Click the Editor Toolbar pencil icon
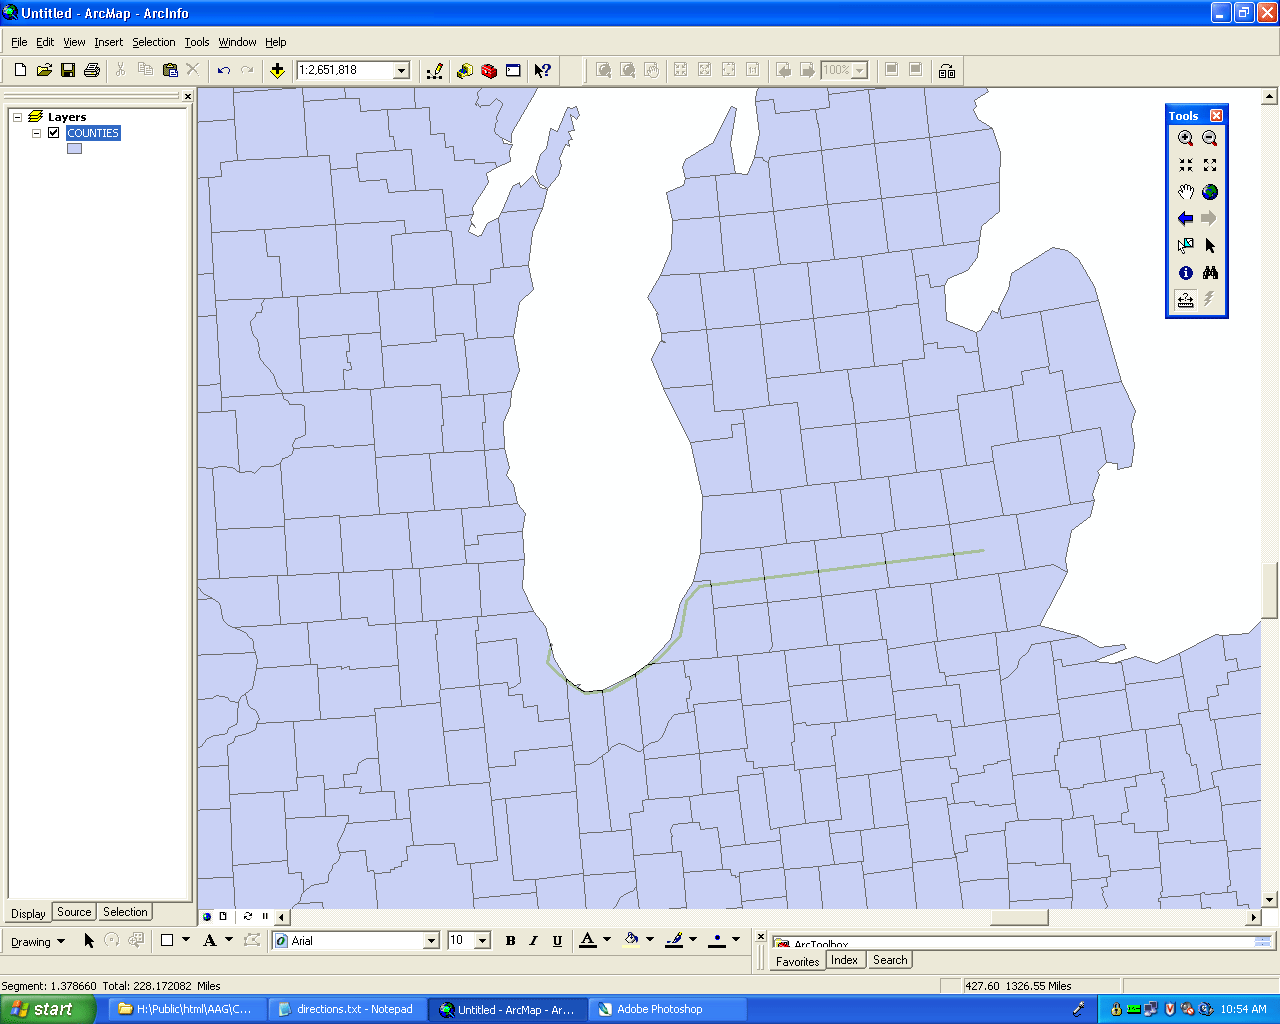 pyautogui.click(x=435, y=71)
